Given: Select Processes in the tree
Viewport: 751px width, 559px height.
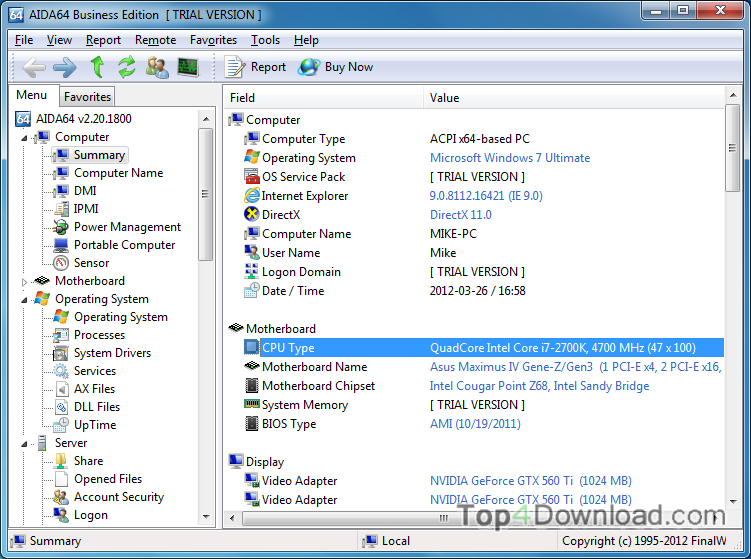Looking at the screenshot, I should point(99,335).
